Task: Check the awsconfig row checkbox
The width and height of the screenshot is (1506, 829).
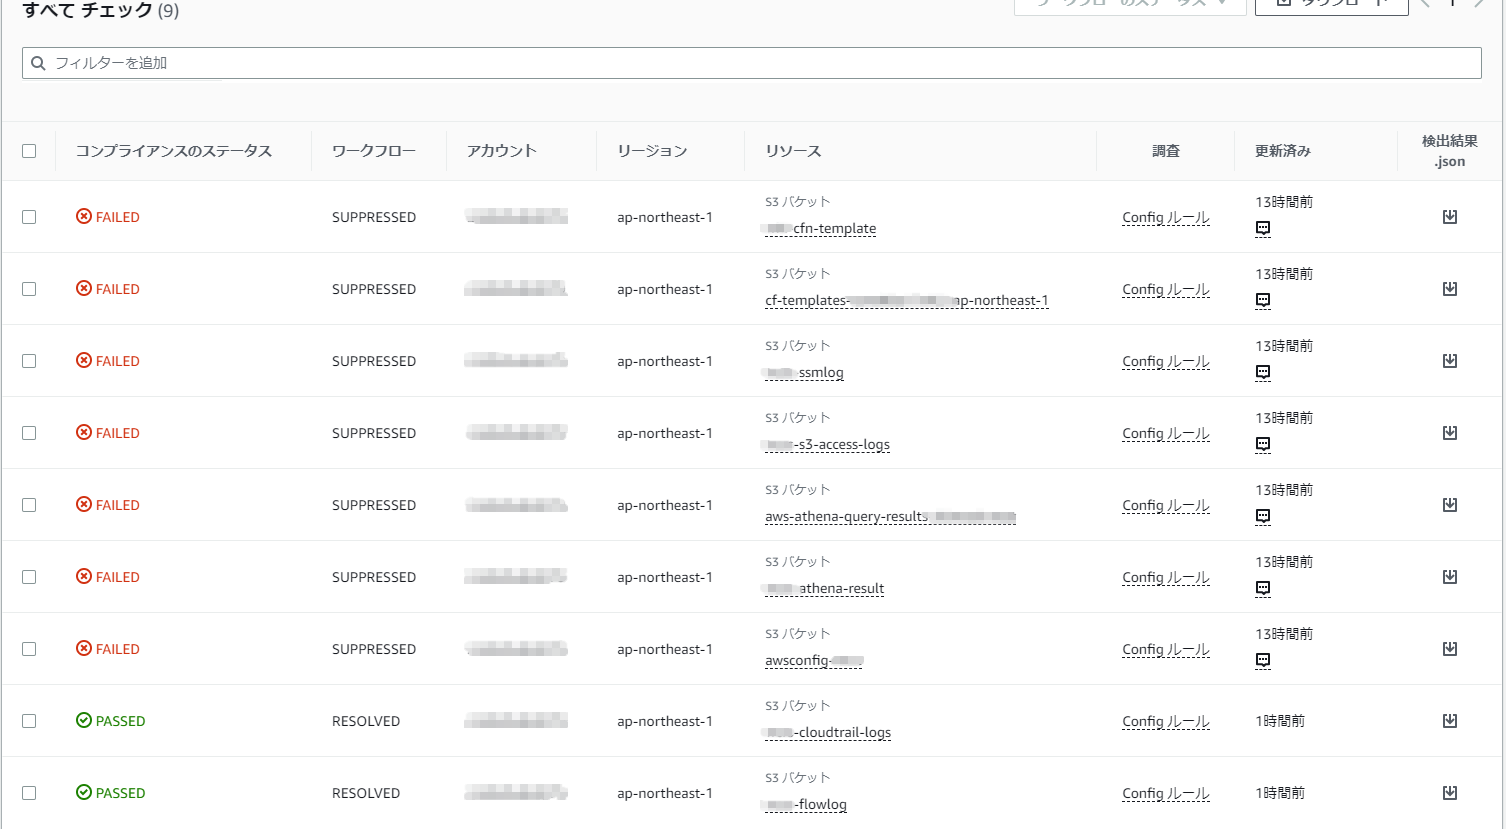Action: 29,649
